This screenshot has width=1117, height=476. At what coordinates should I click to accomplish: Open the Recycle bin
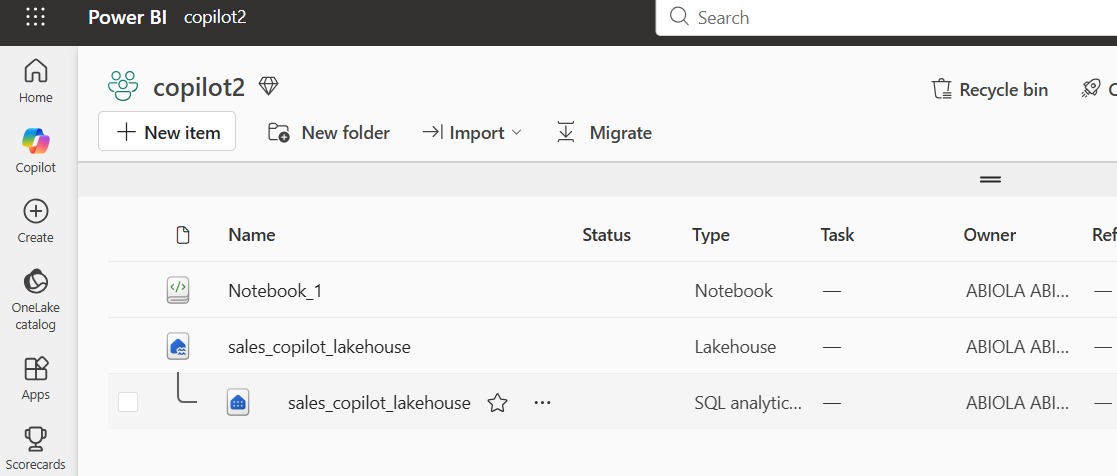pyautogui.click(x=990, y=90)
